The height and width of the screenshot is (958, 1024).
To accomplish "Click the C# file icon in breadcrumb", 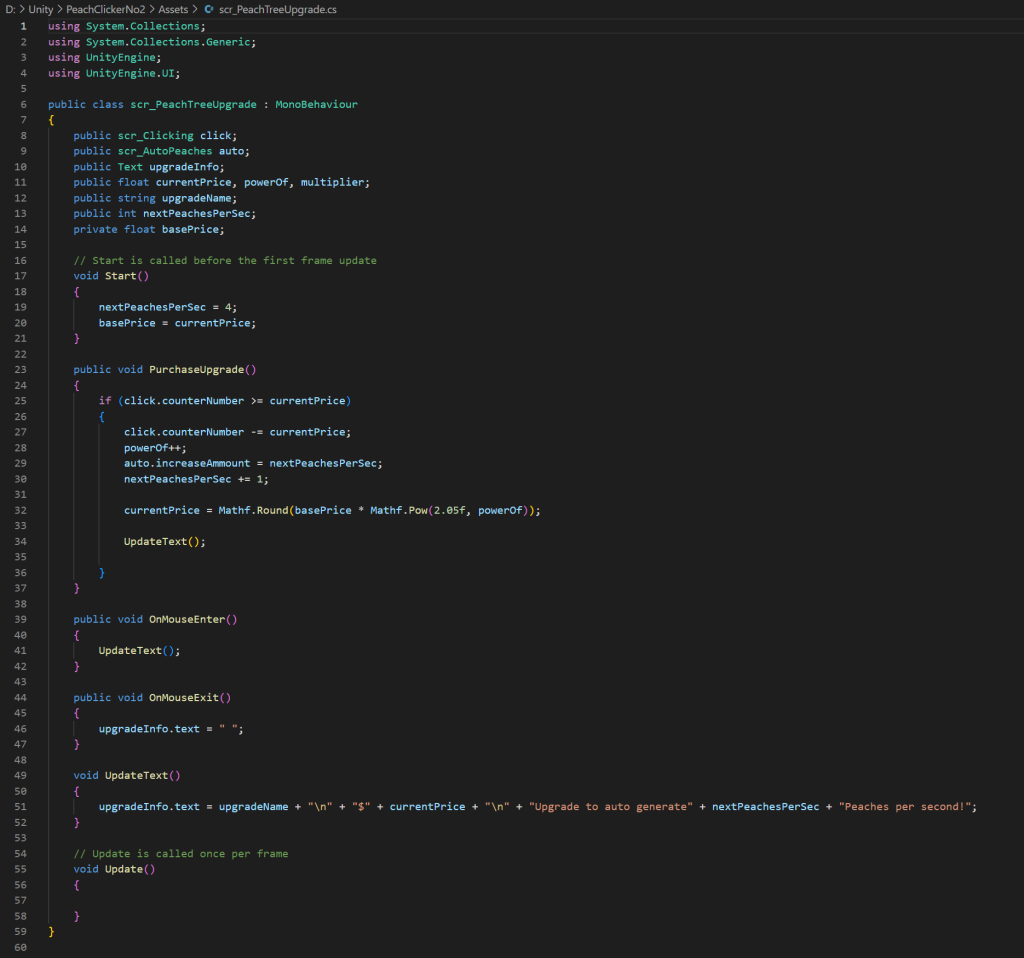I will point(209,9).
